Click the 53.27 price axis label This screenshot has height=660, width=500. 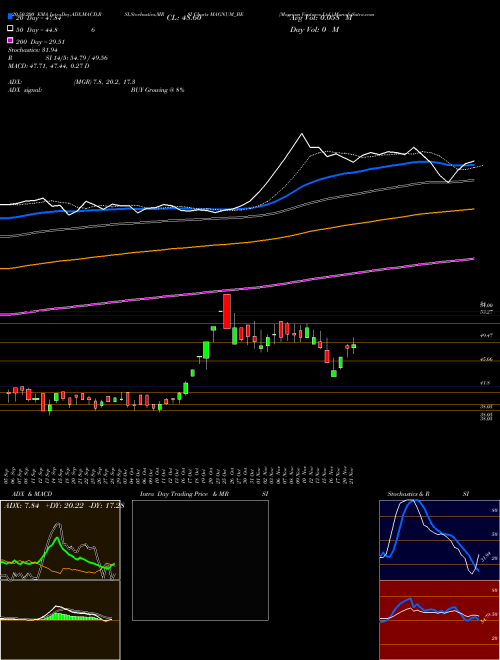coord(486,312)
